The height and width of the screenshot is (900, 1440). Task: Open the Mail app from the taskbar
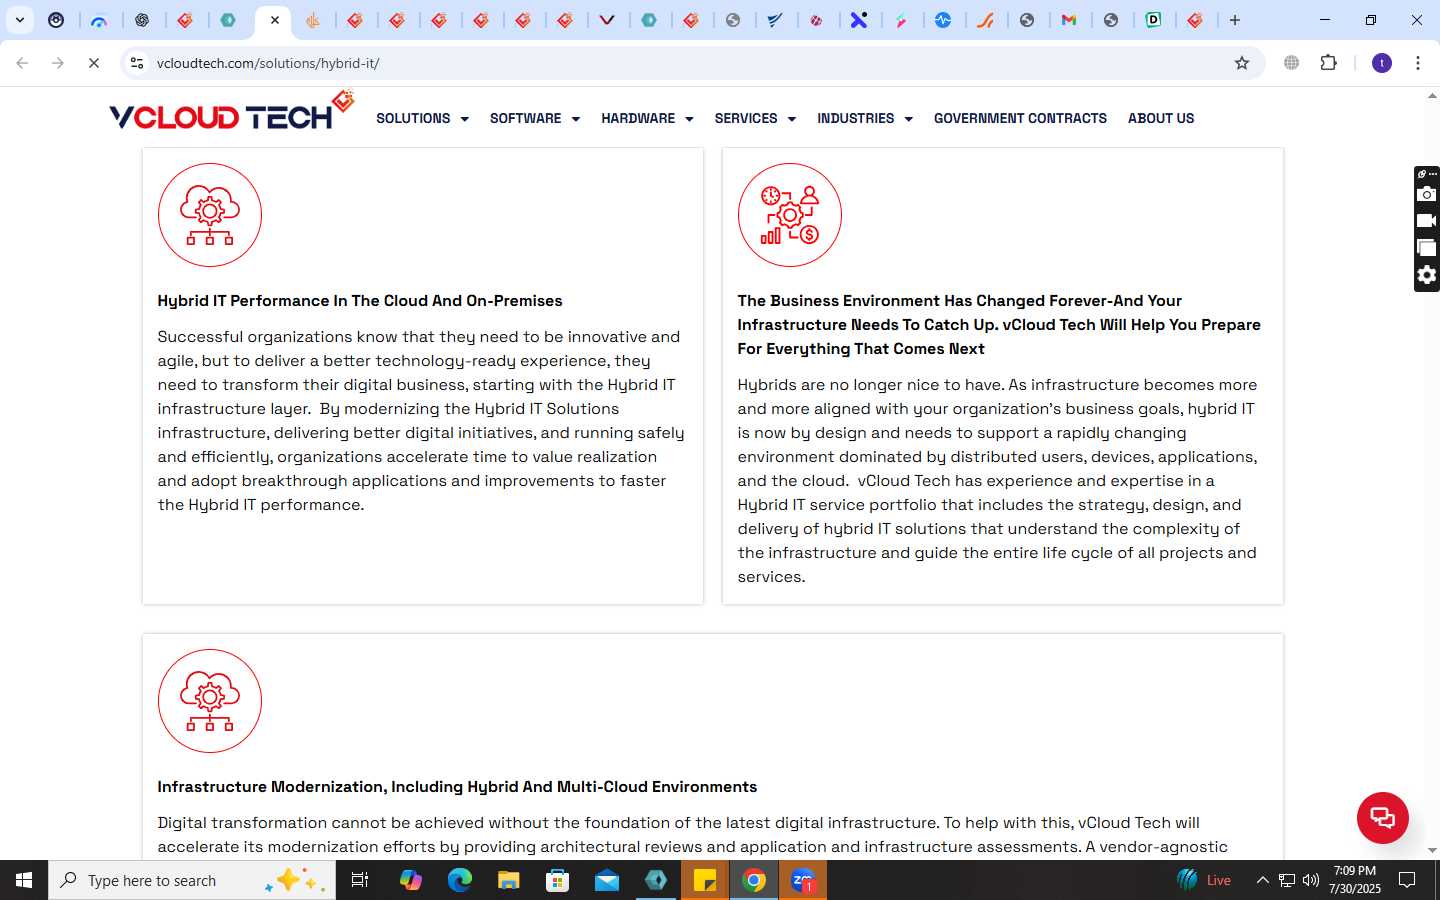coord(606,880)
